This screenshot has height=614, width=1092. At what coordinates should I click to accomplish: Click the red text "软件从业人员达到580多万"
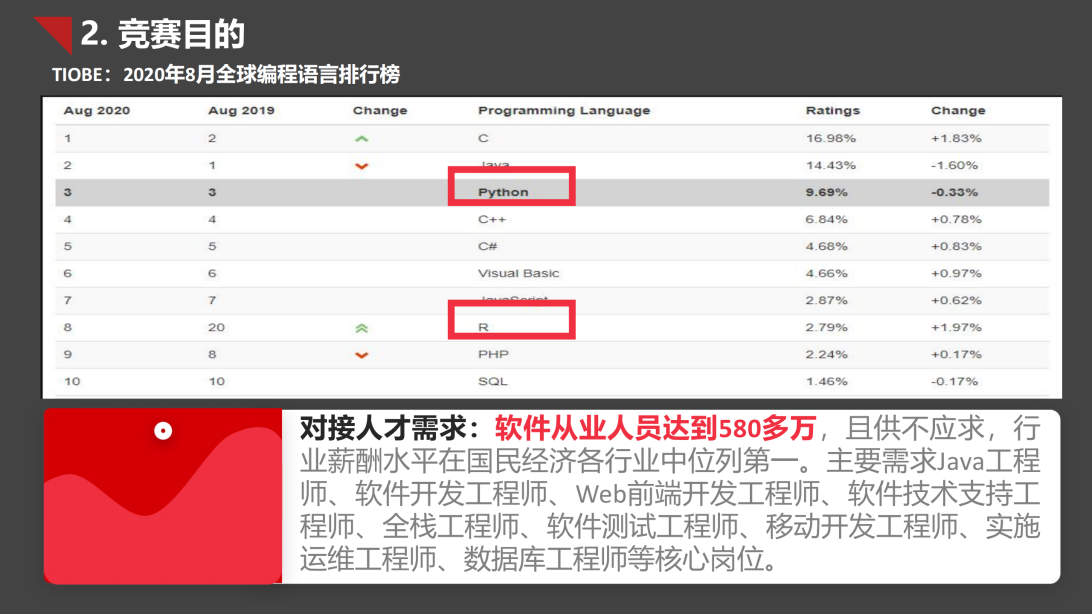[655, 429]
